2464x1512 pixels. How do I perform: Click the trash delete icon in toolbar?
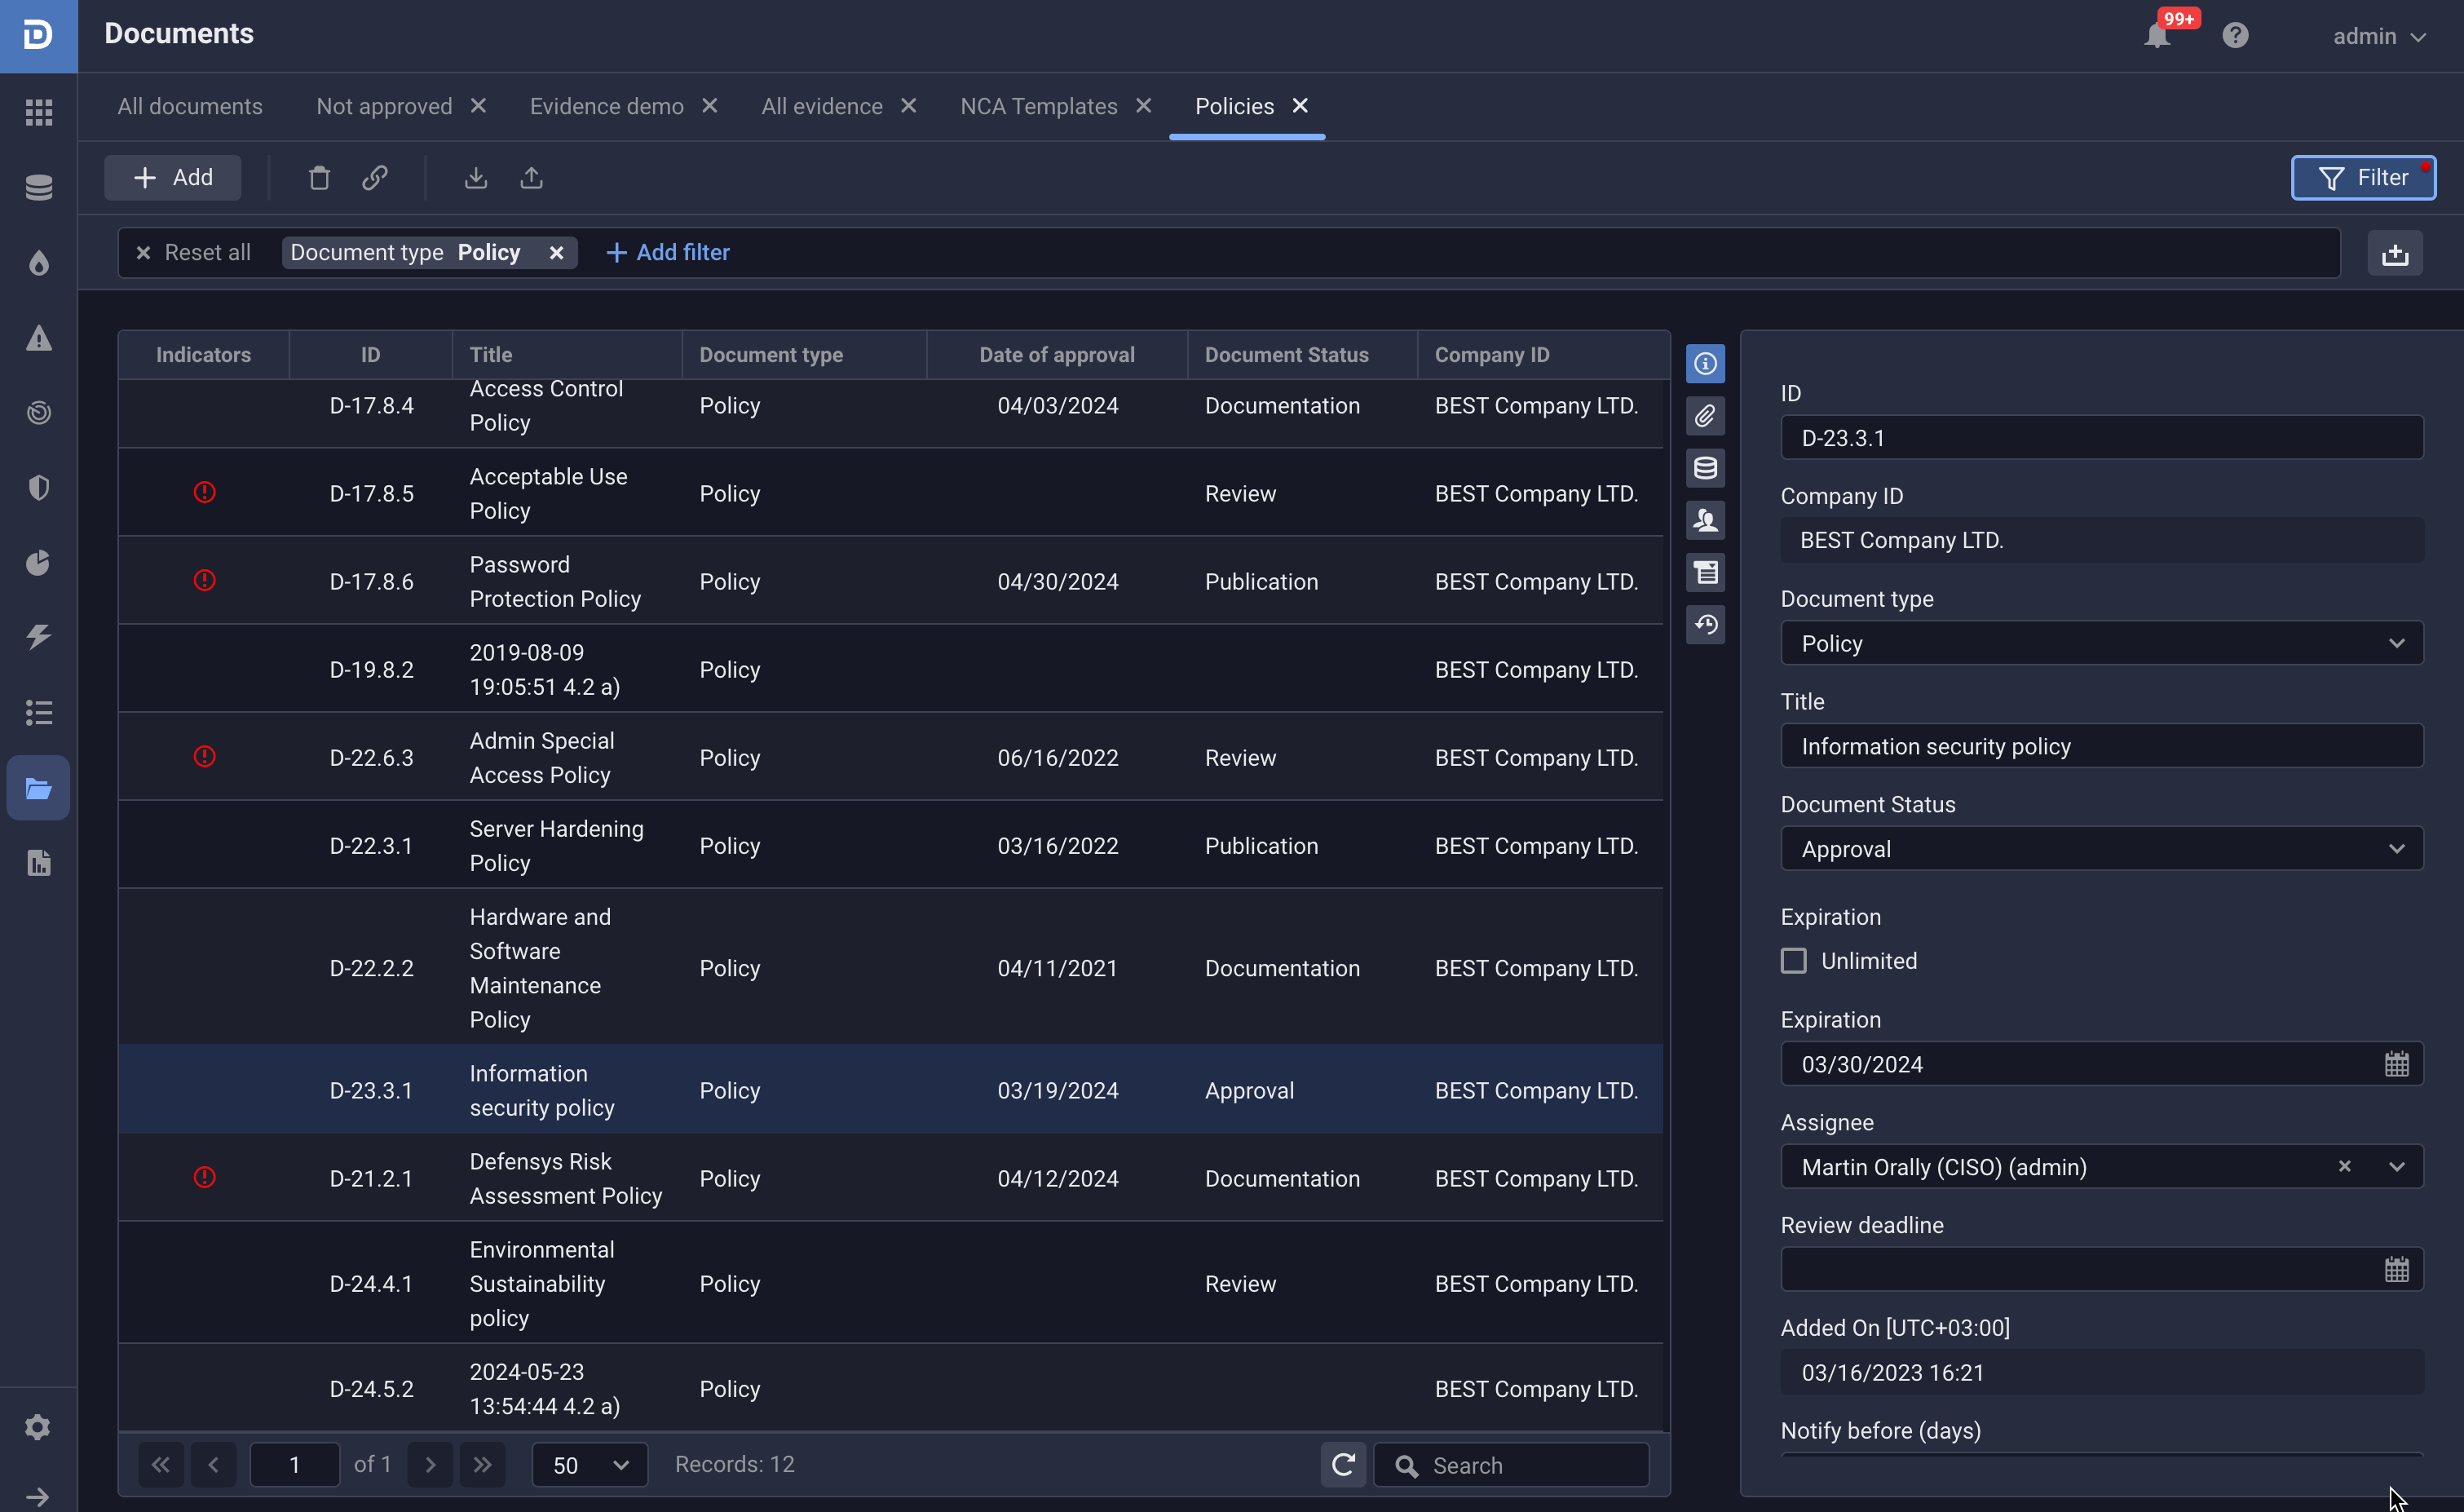click(319, 178)
